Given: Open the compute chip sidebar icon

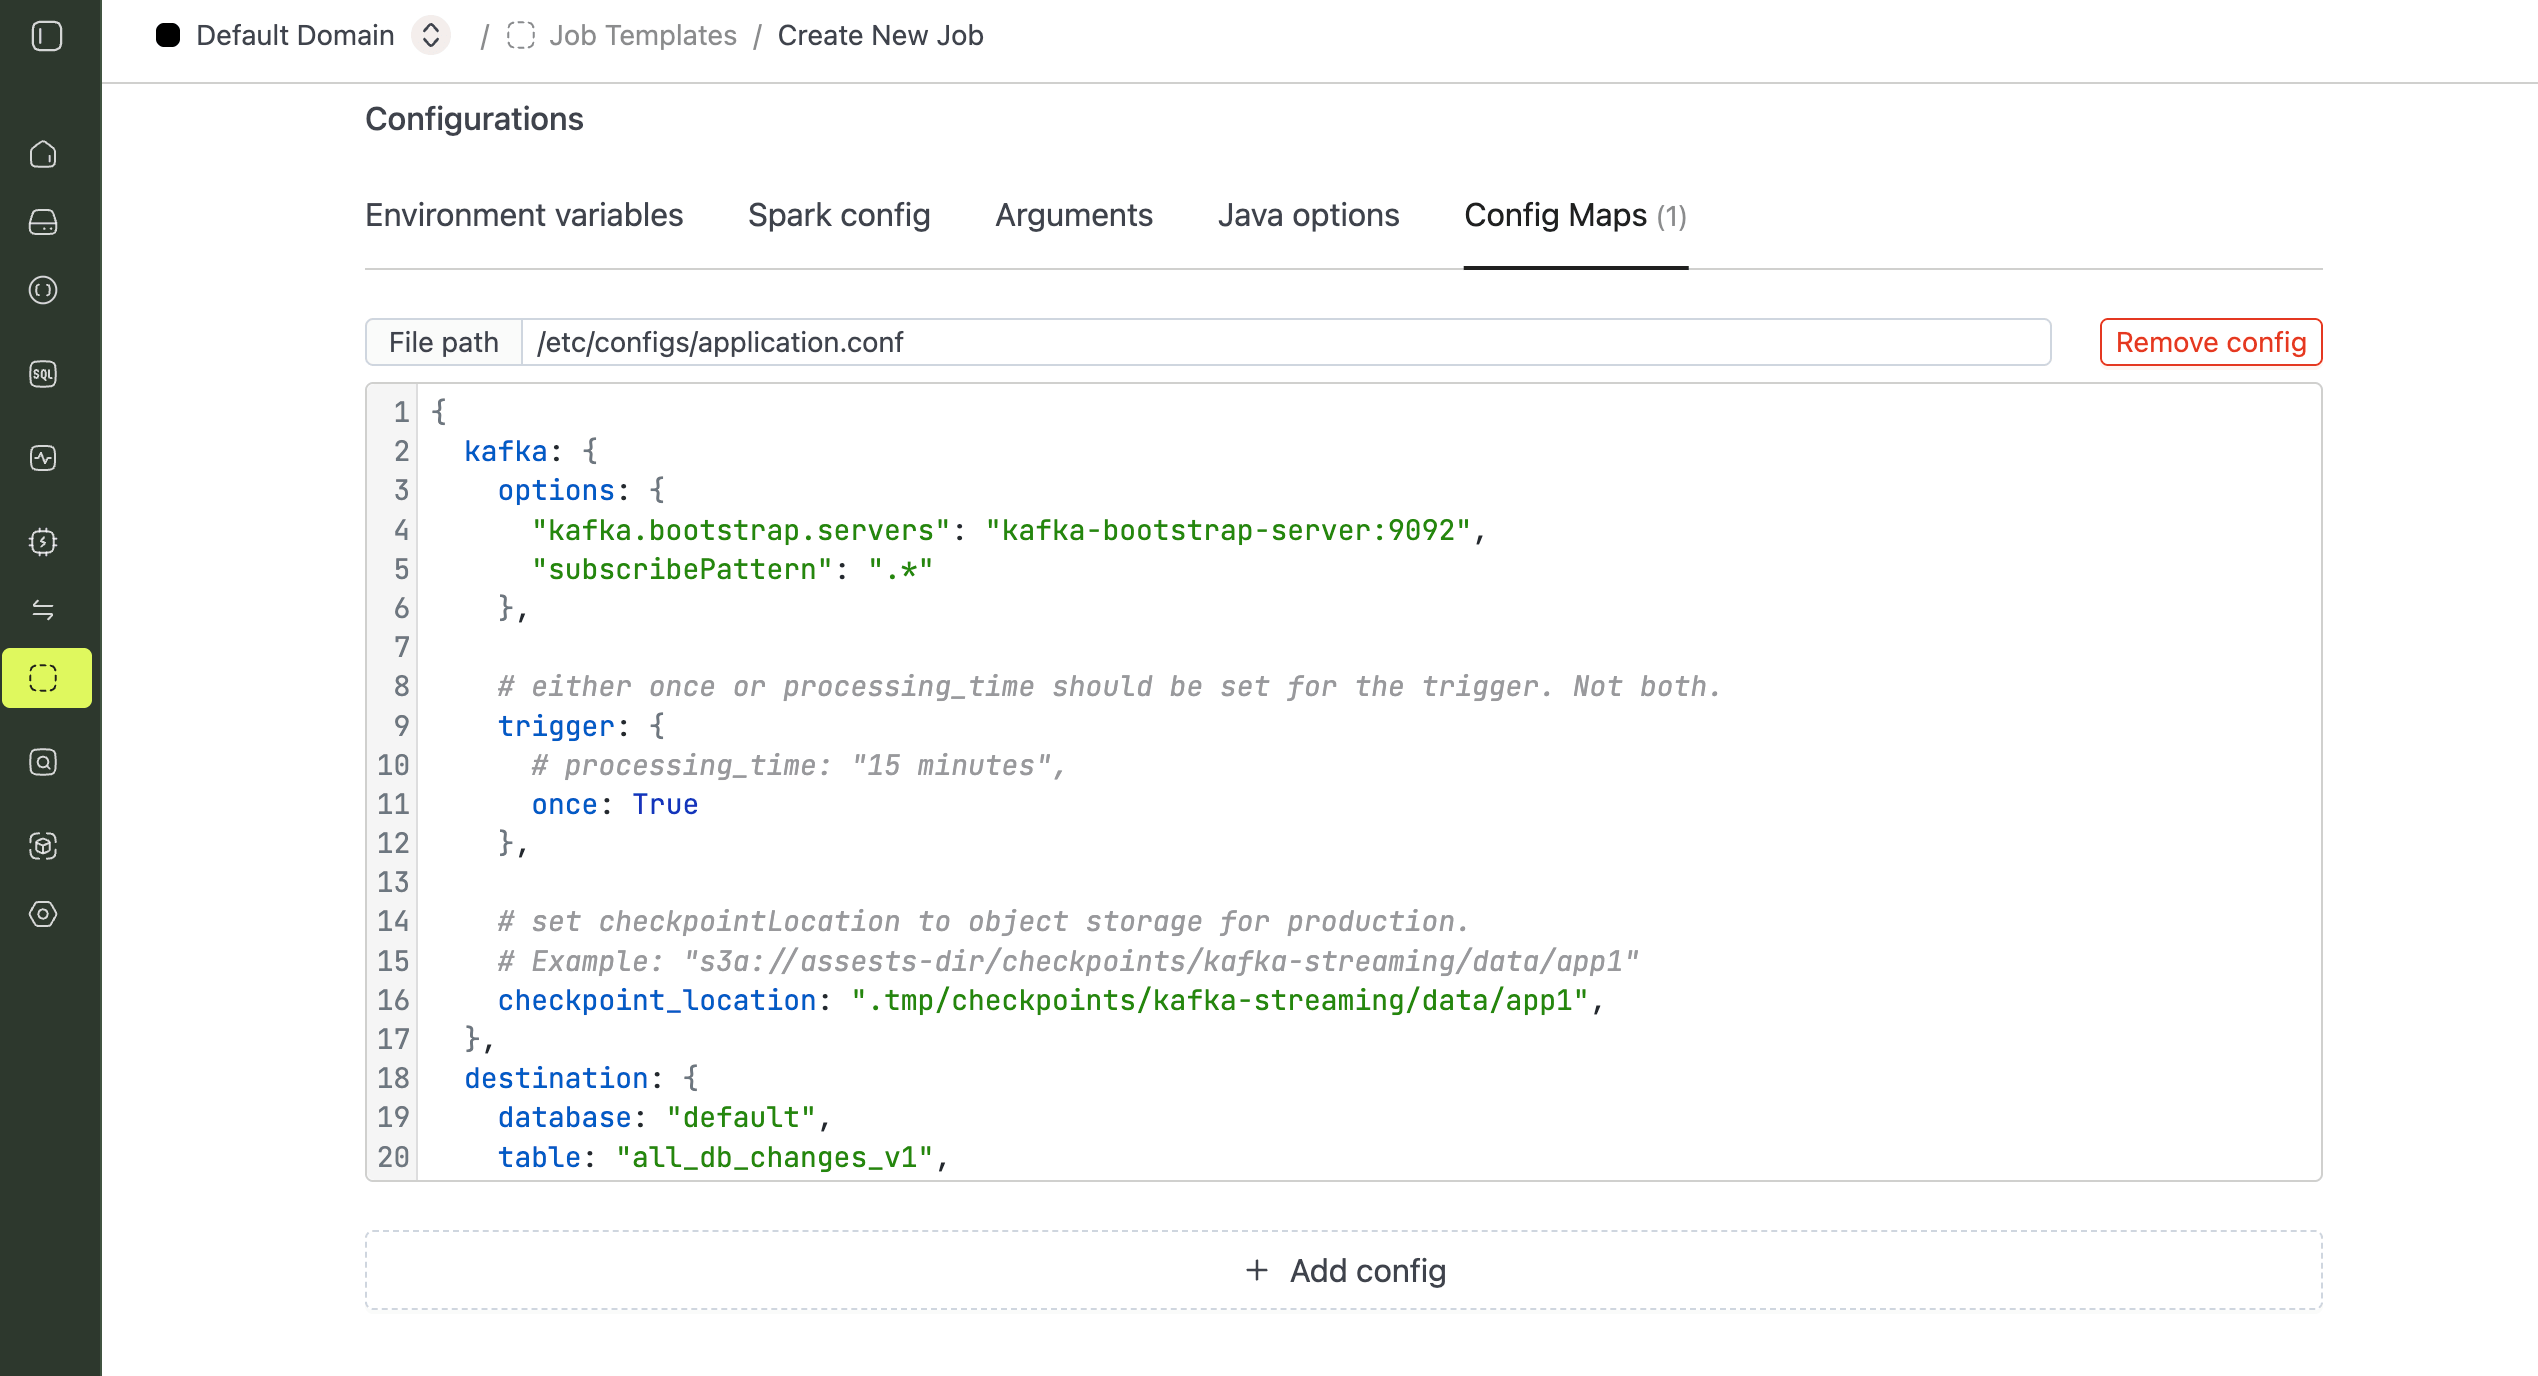Looking at the screenshot, I should tap(43, 542).
